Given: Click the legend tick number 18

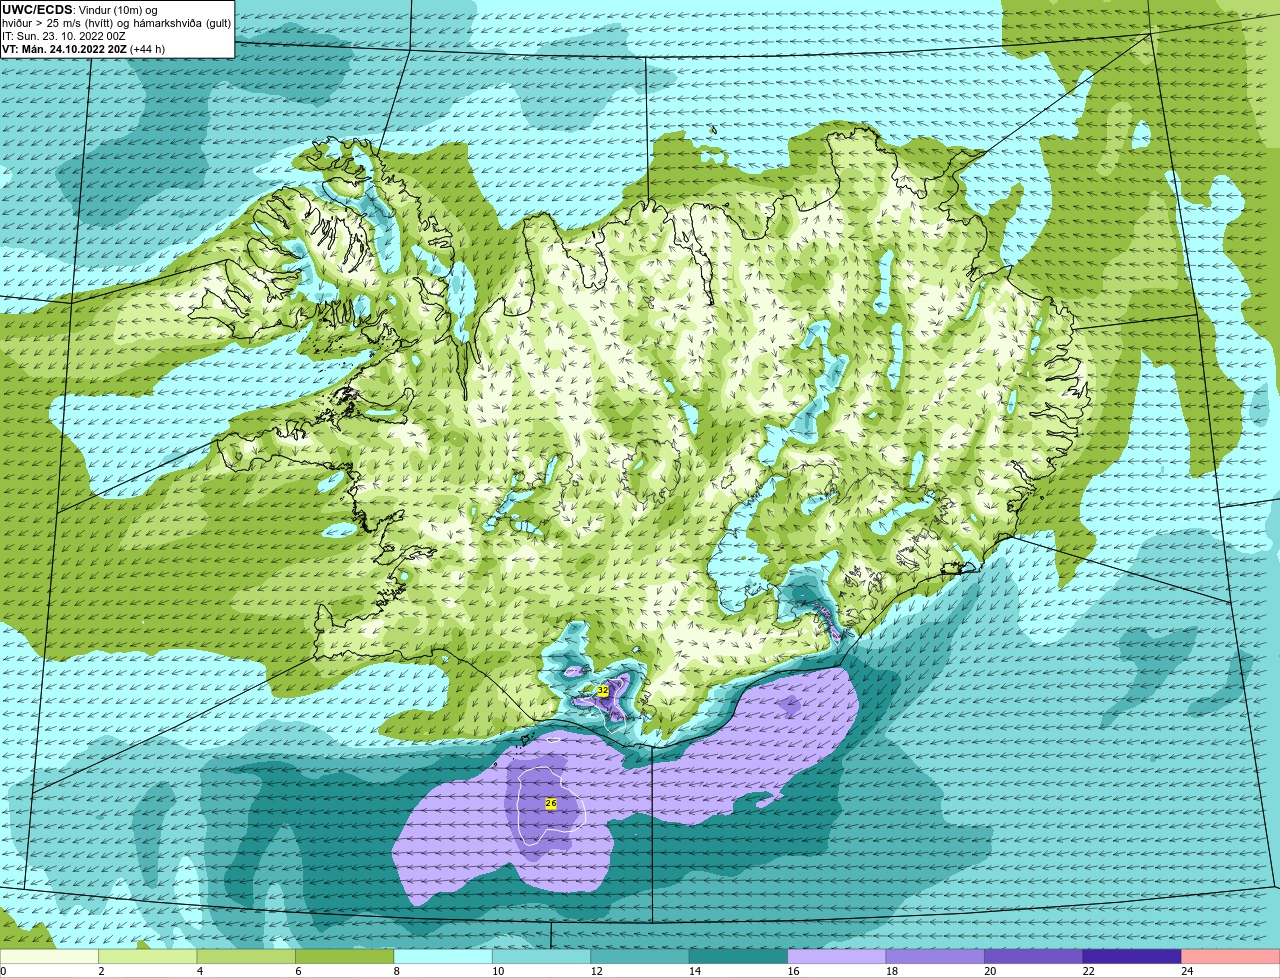Looking at the screenshot, I should (892, 971).
